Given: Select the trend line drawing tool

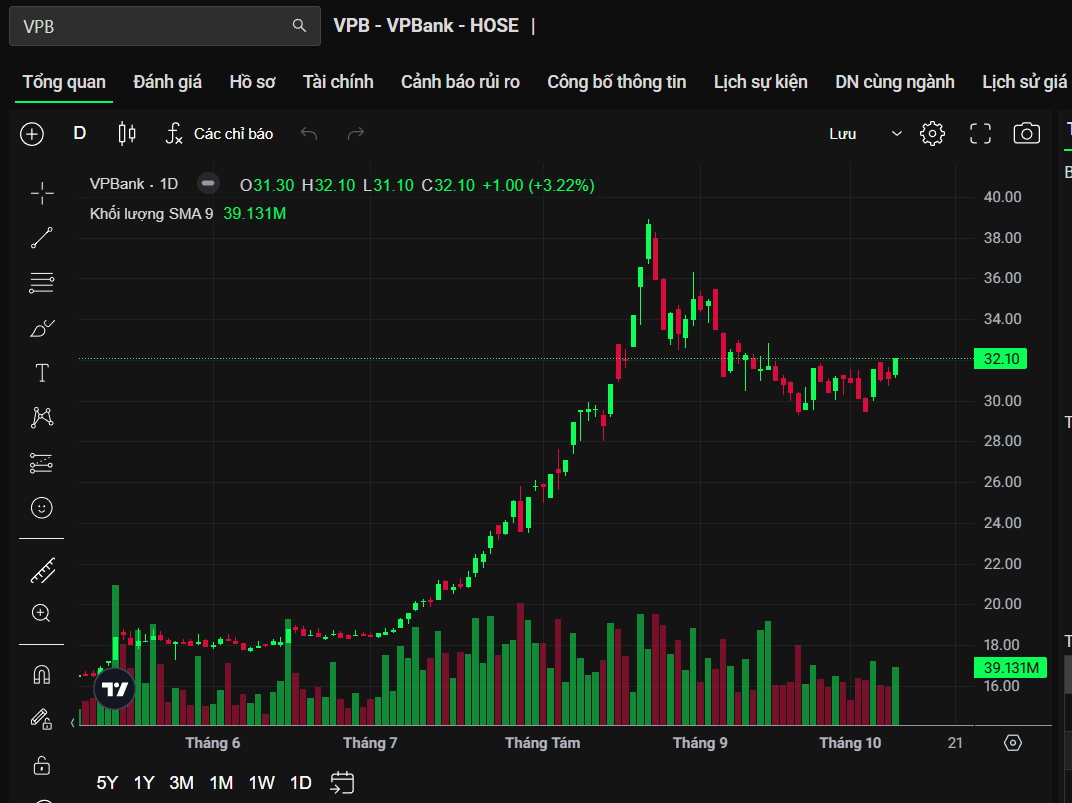Looking at the screenshot, I should click(x=42, y=238).
